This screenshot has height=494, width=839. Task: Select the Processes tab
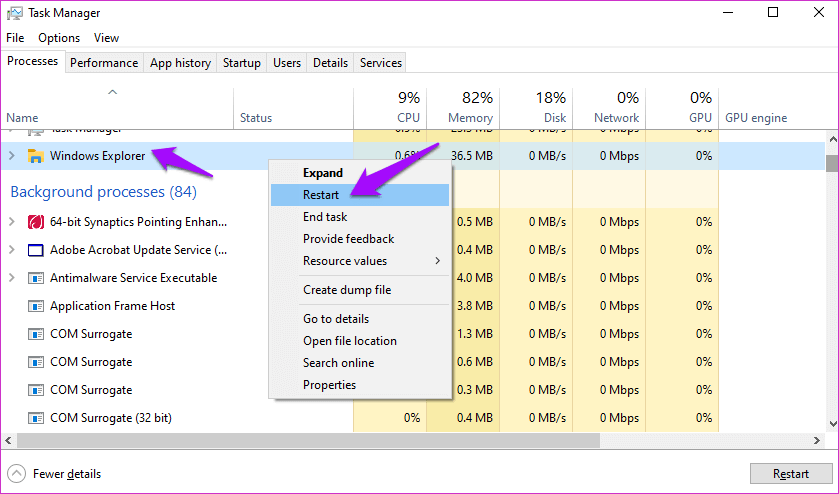click(33, 61)
